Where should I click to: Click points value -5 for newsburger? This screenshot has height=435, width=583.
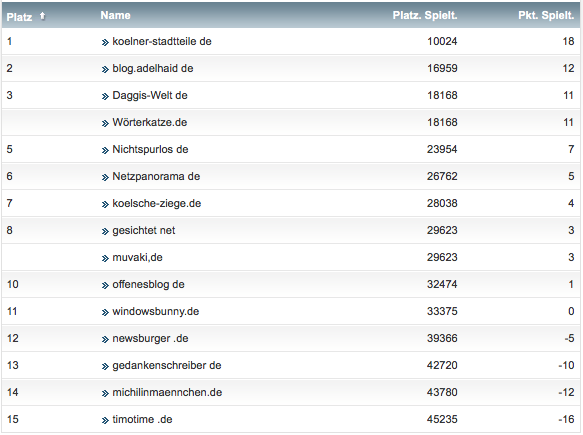(569, 338)
